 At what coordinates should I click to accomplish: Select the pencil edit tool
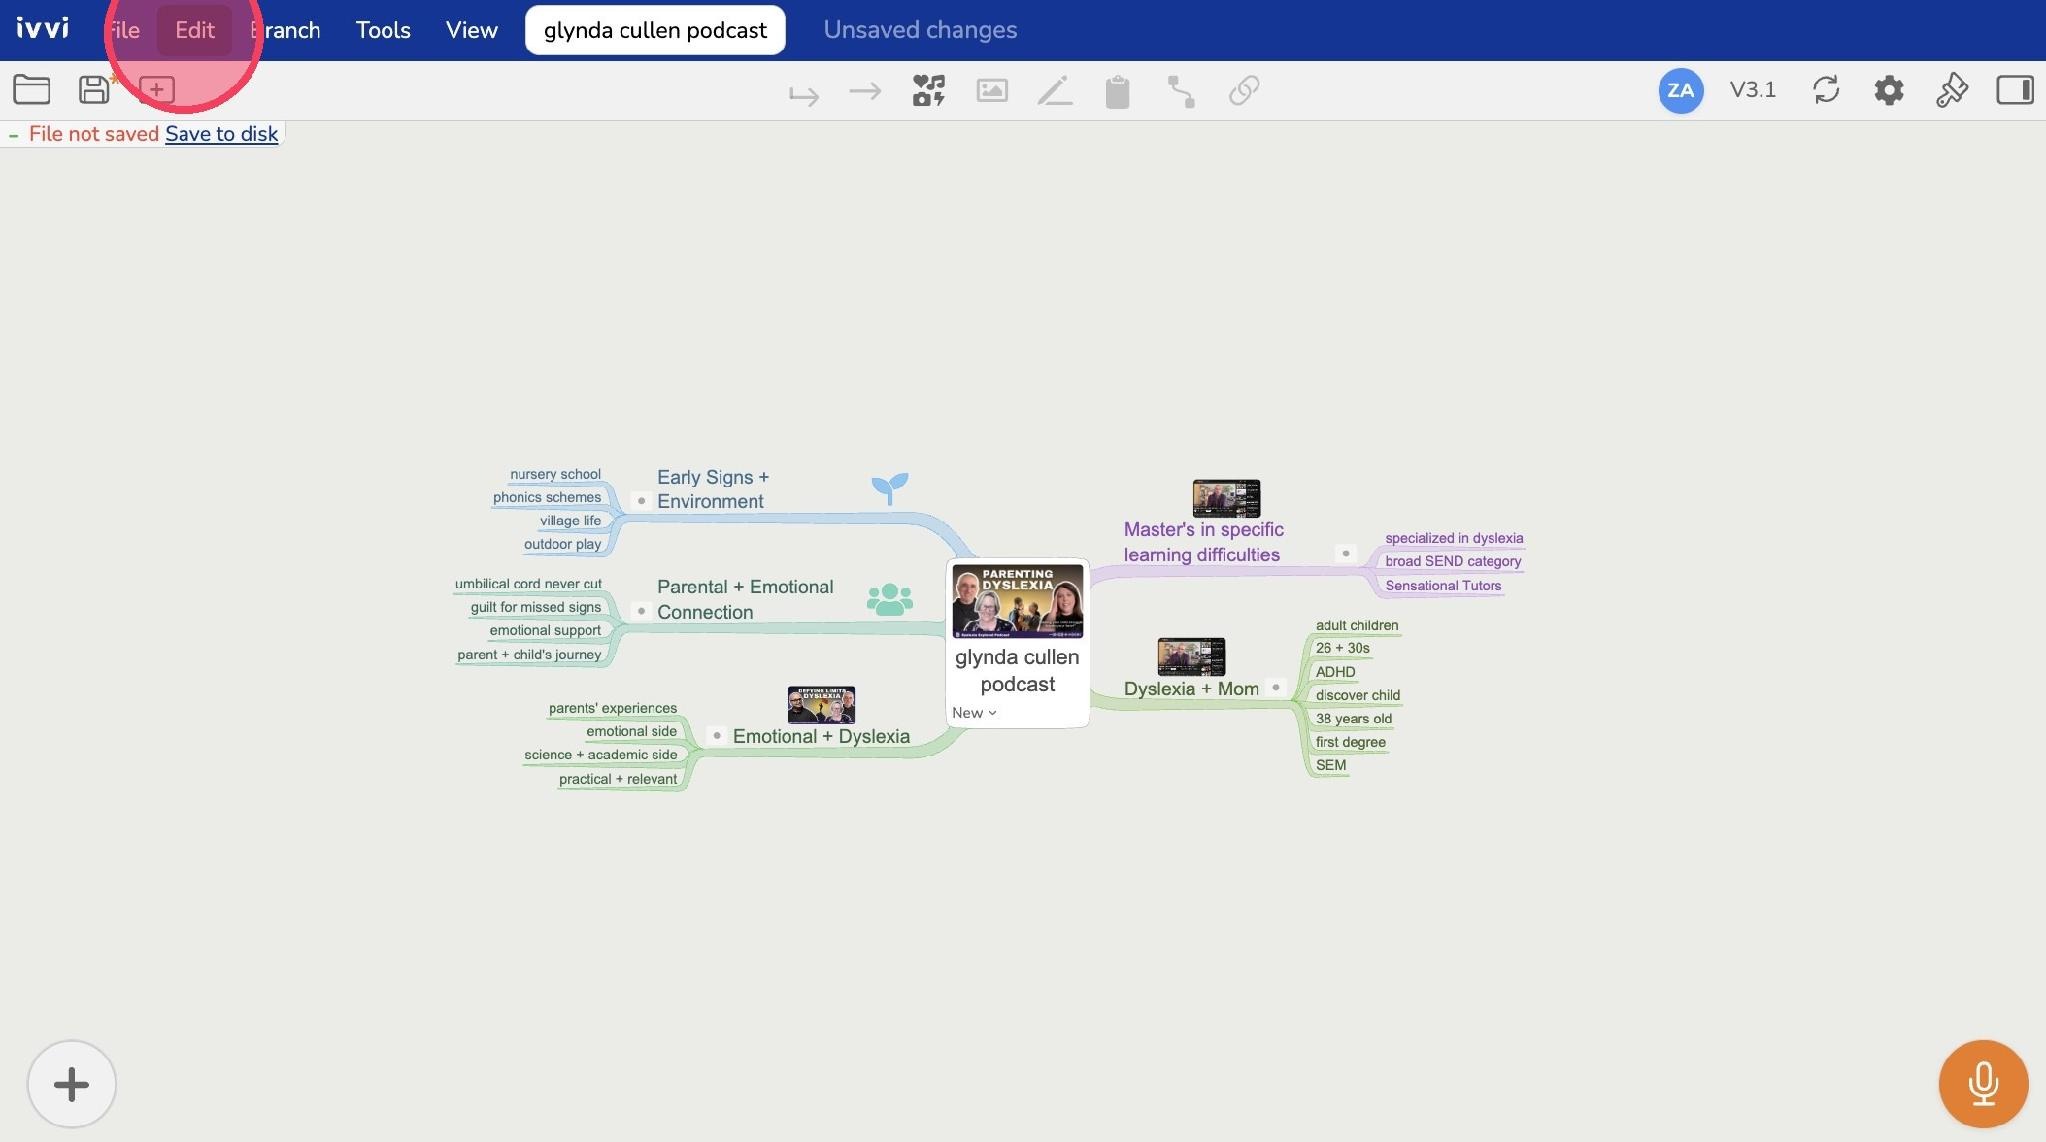tap(1055, 91)
